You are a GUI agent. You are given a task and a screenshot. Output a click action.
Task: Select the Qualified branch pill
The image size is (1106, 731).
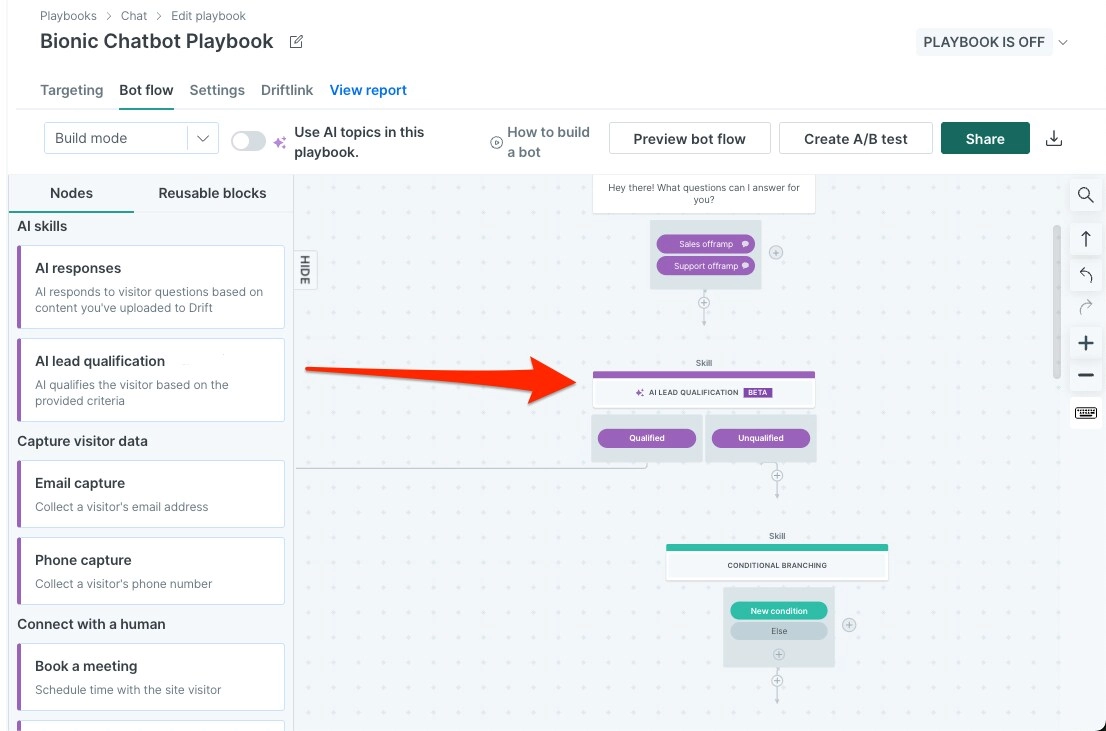647,438
